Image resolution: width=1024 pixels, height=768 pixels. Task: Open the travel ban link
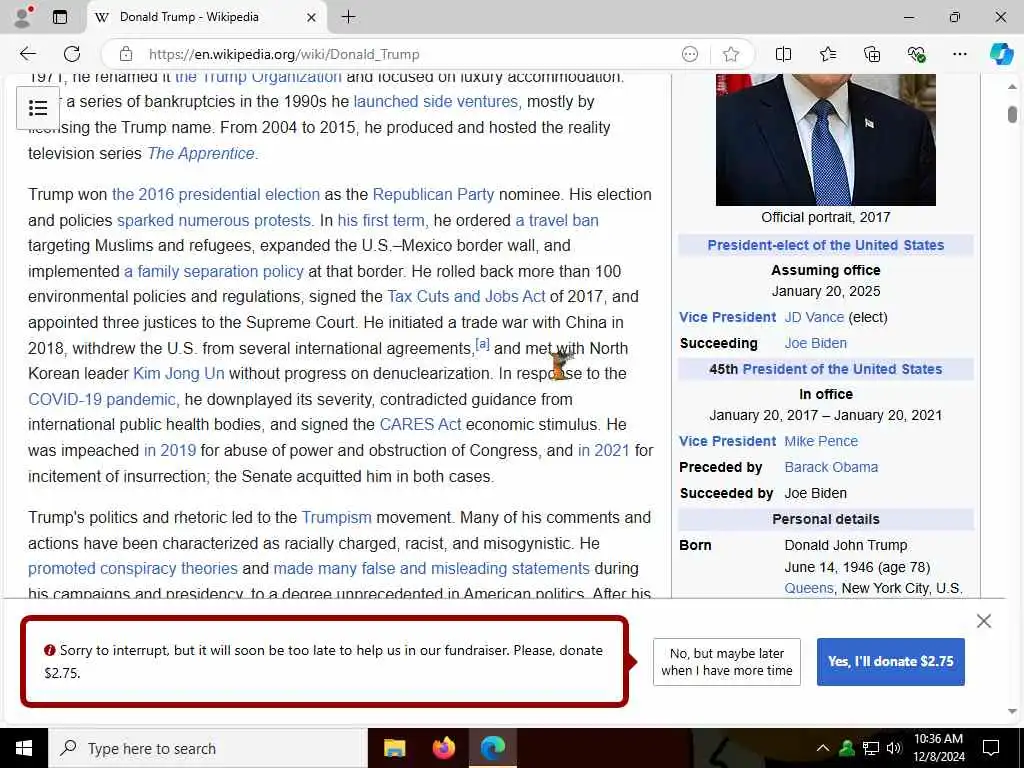click(x=556, y=221)
